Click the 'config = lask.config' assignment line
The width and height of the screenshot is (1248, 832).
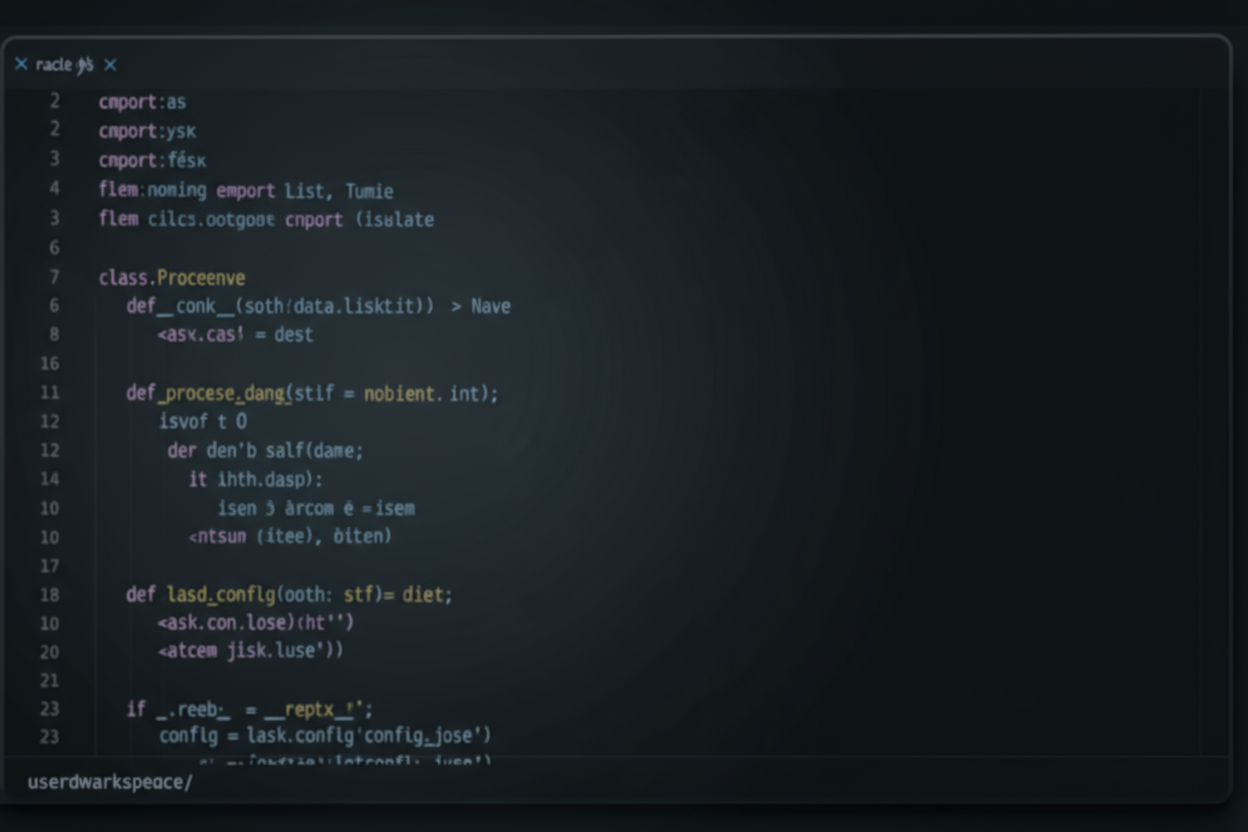(x=325, y=736)
